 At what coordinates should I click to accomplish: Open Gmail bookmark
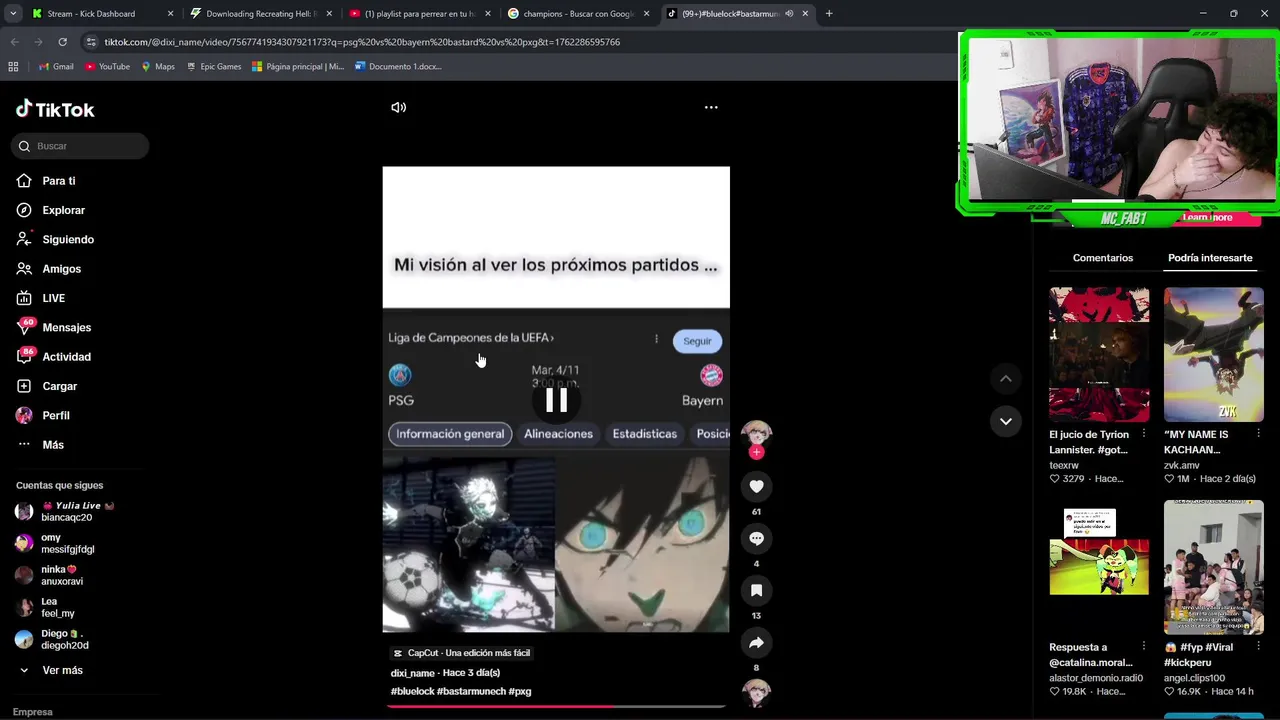coord(56,67)
